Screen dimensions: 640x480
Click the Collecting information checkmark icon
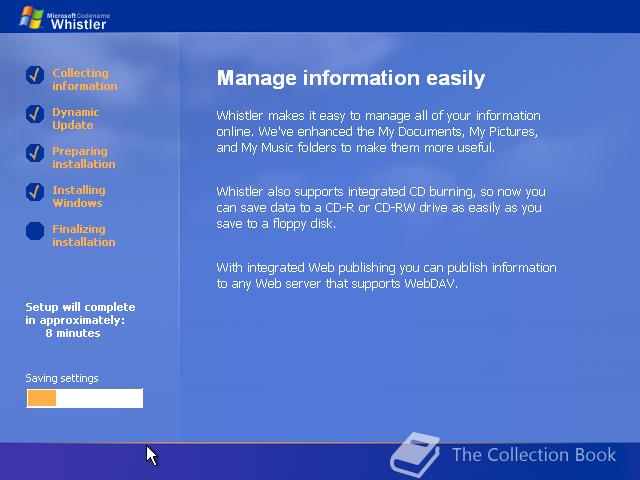(35, 75)
